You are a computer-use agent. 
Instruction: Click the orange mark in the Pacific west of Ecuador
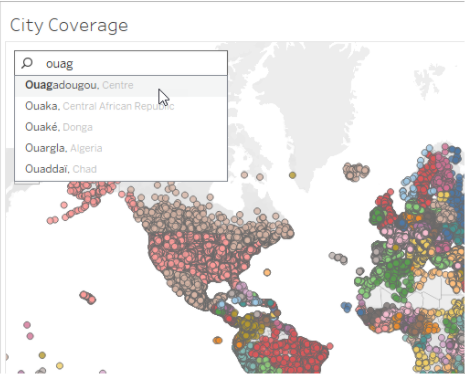(217, 340)
